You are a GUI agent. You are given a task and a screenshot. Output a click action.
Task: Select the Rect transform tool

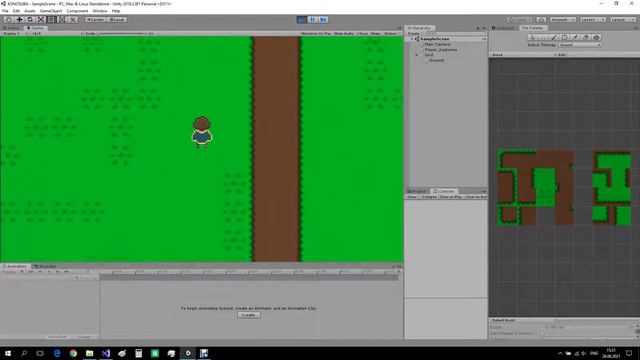[51, 20]
